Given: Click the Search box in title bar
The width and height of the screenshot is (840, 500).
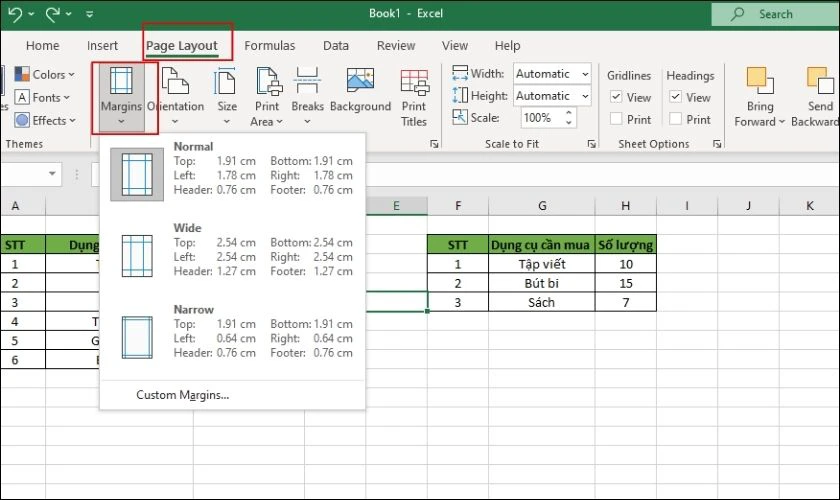Looking at the screenshot, I should pyautogui.click(x=775, y=14).
